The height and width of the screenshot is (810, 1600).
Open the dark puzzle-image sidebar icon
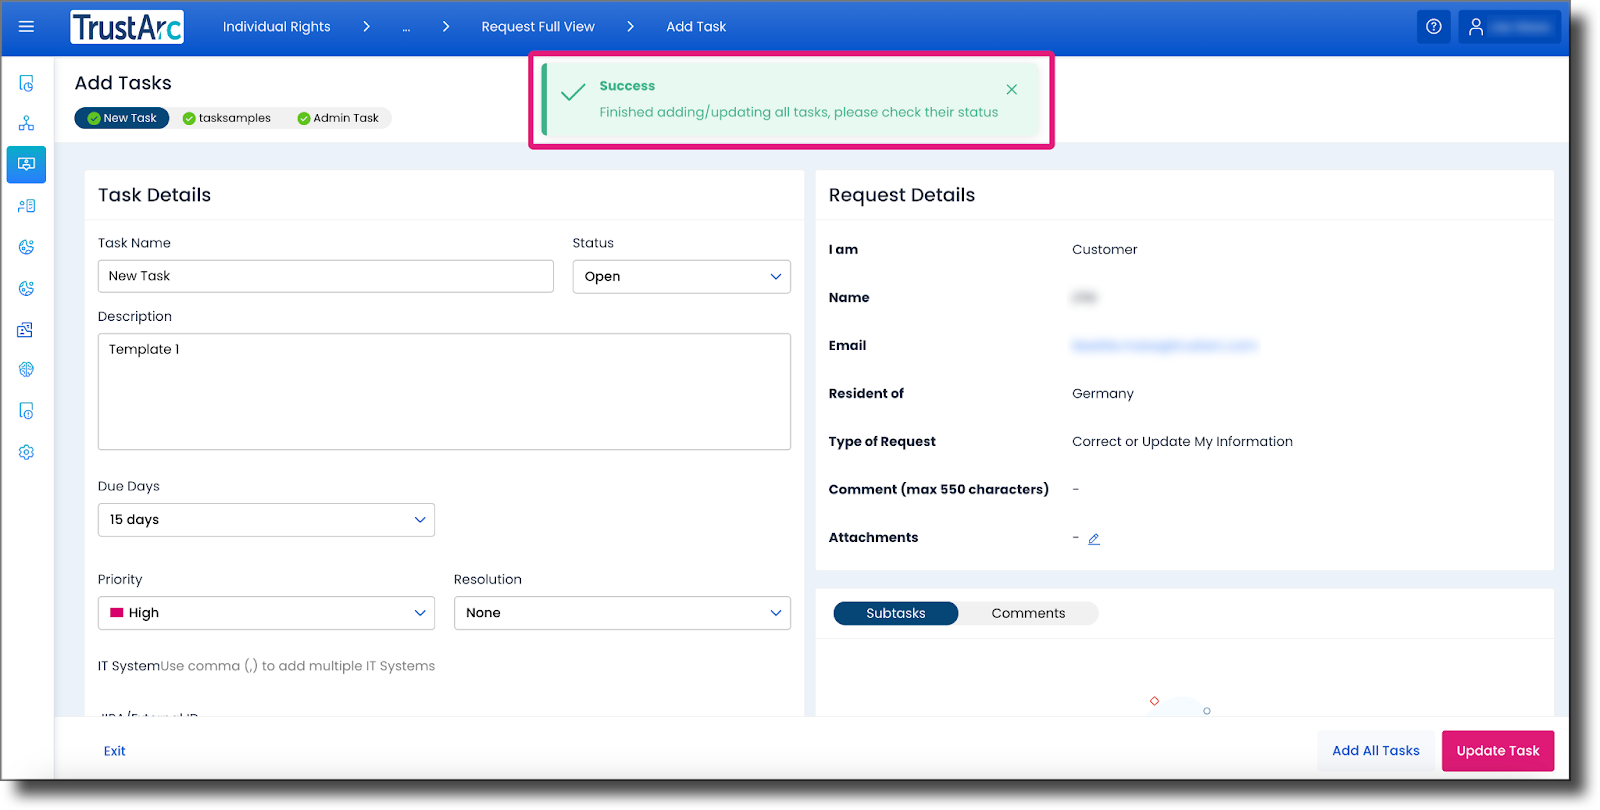(x=27, y=329)
